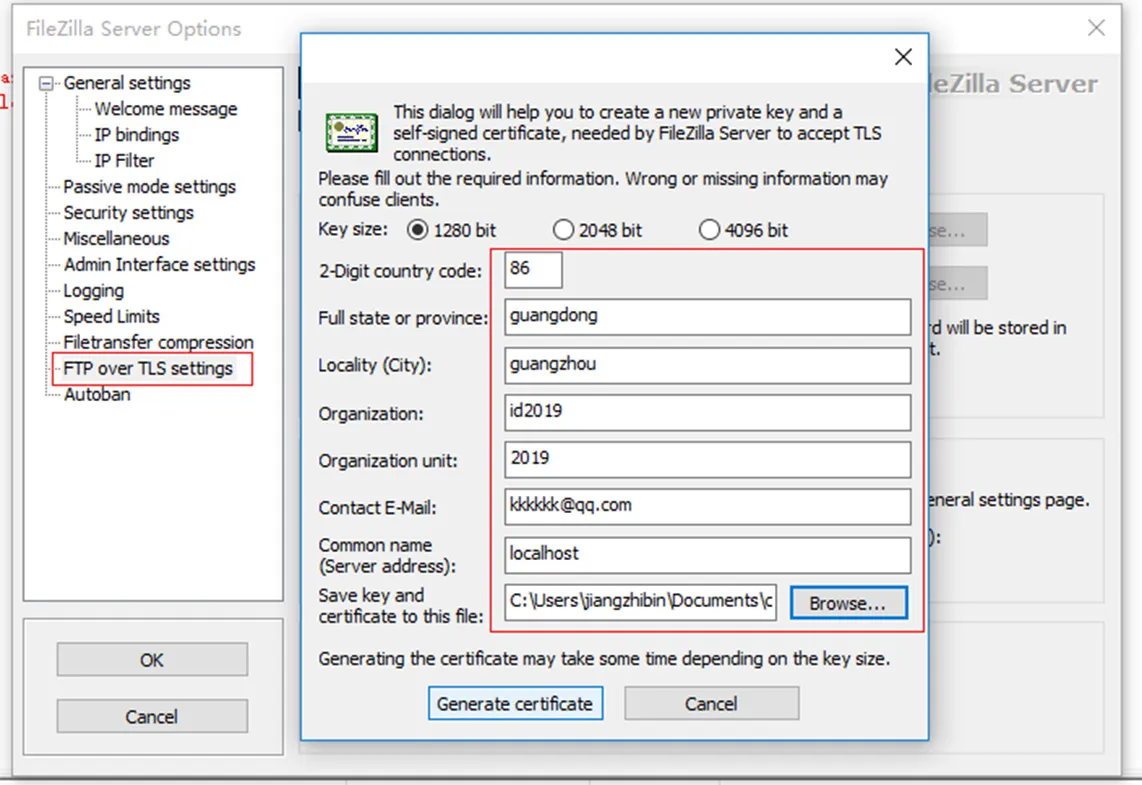Open Security settings page

128,213
